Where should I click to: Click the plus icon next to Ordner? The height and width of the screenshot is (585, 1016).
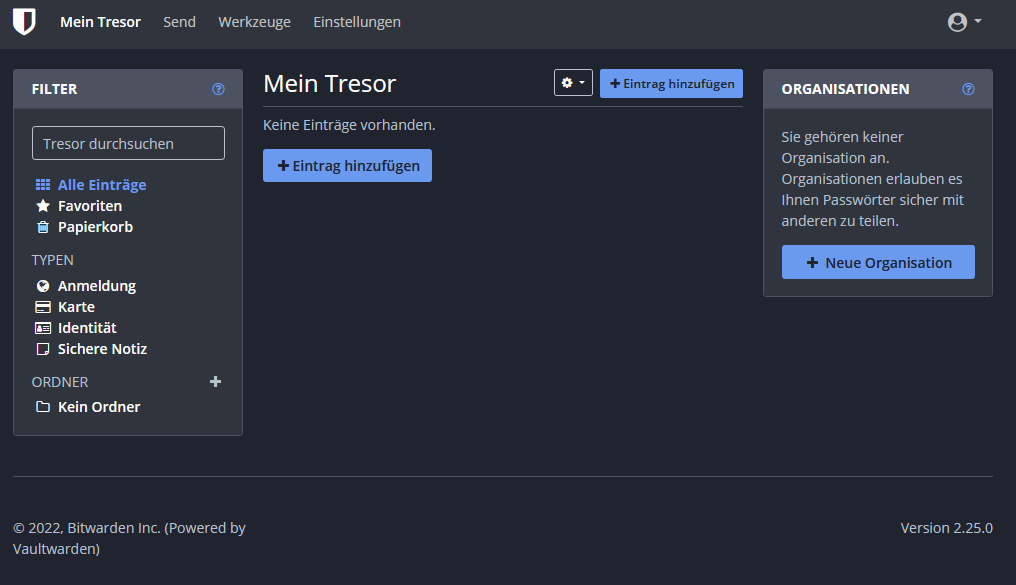(215, 382)
